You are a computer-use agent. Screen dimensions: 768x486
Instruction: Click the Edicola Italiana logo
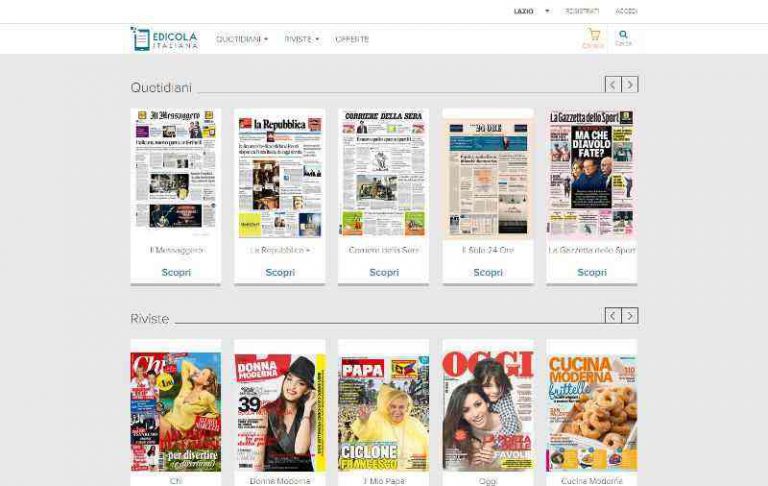tap(165, 39)
